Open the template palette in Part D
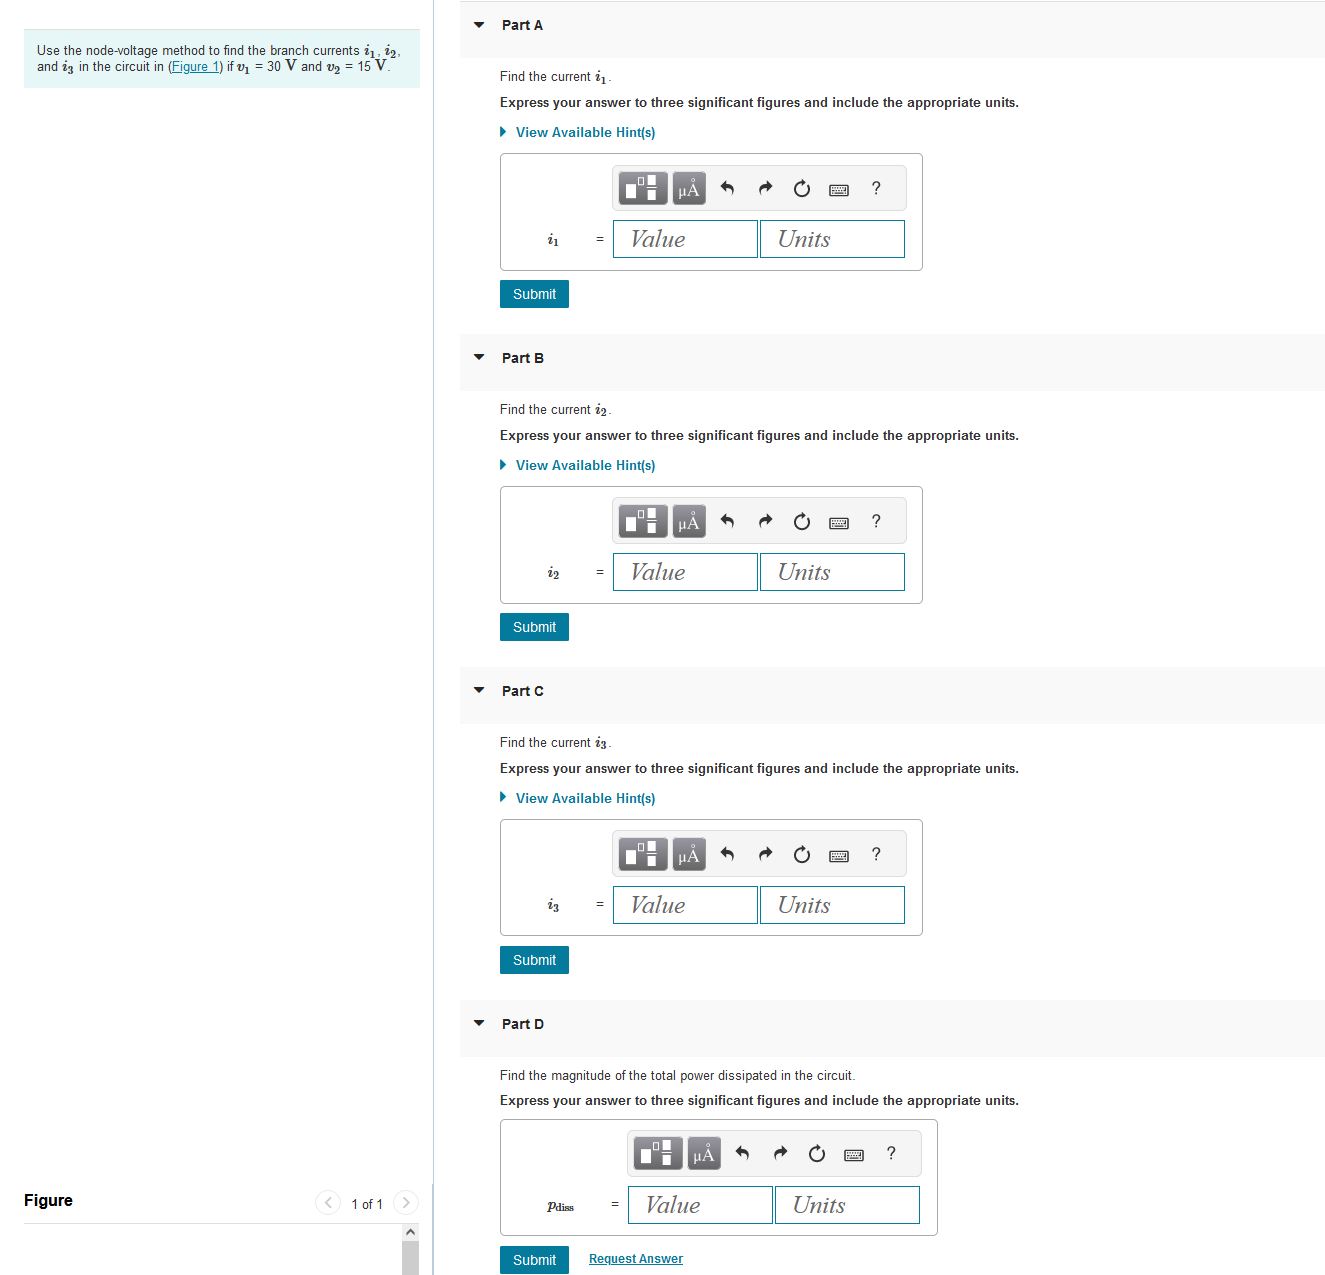Screen dimensions: 1325x1275 coord(659,1153)
